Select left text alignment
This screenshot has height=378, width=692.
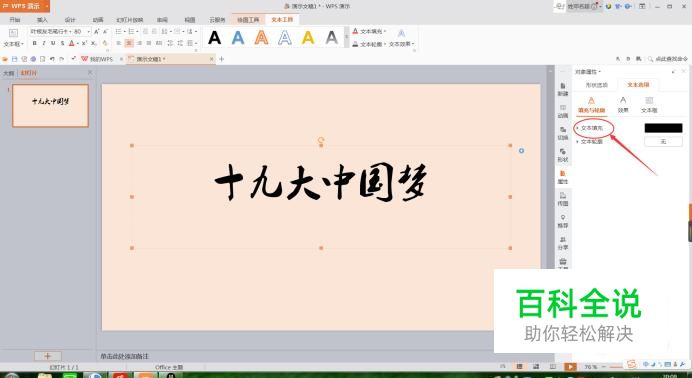coord(119,43)
